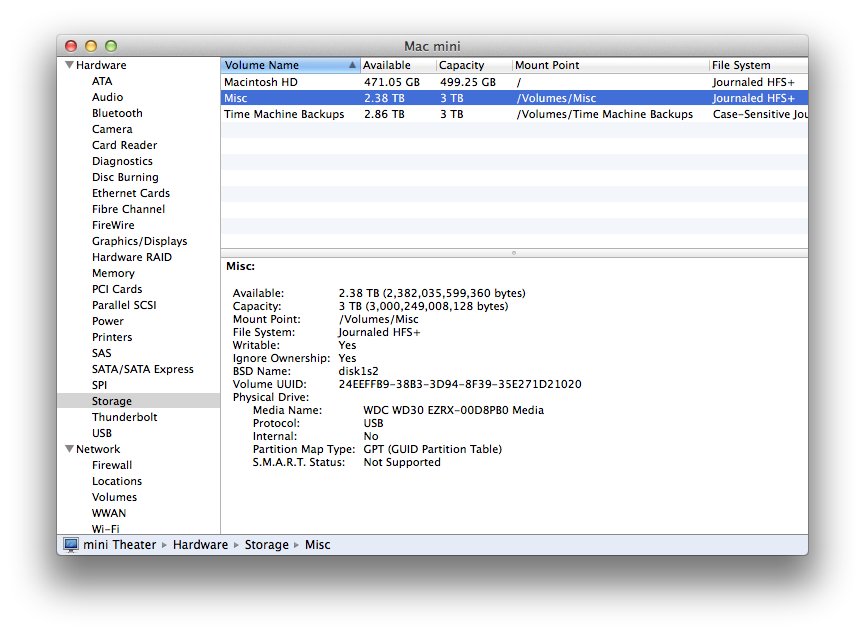This screenshot has height=634, width=865.
Task: Select the Time Machine Backups volume row
Action: 514,114
